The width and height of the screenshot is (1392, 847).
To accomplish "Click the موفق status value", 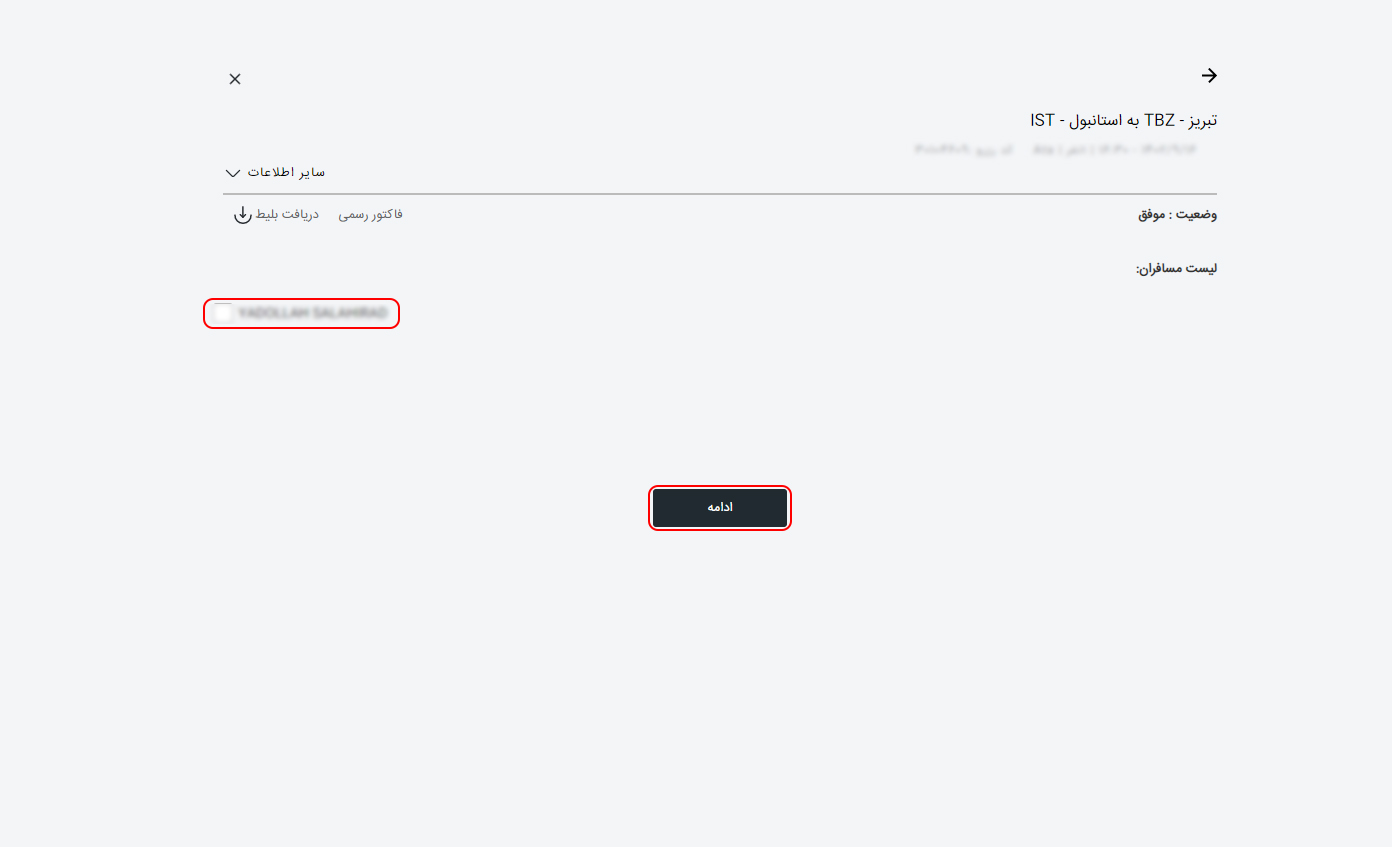I will pos(1152,215).
